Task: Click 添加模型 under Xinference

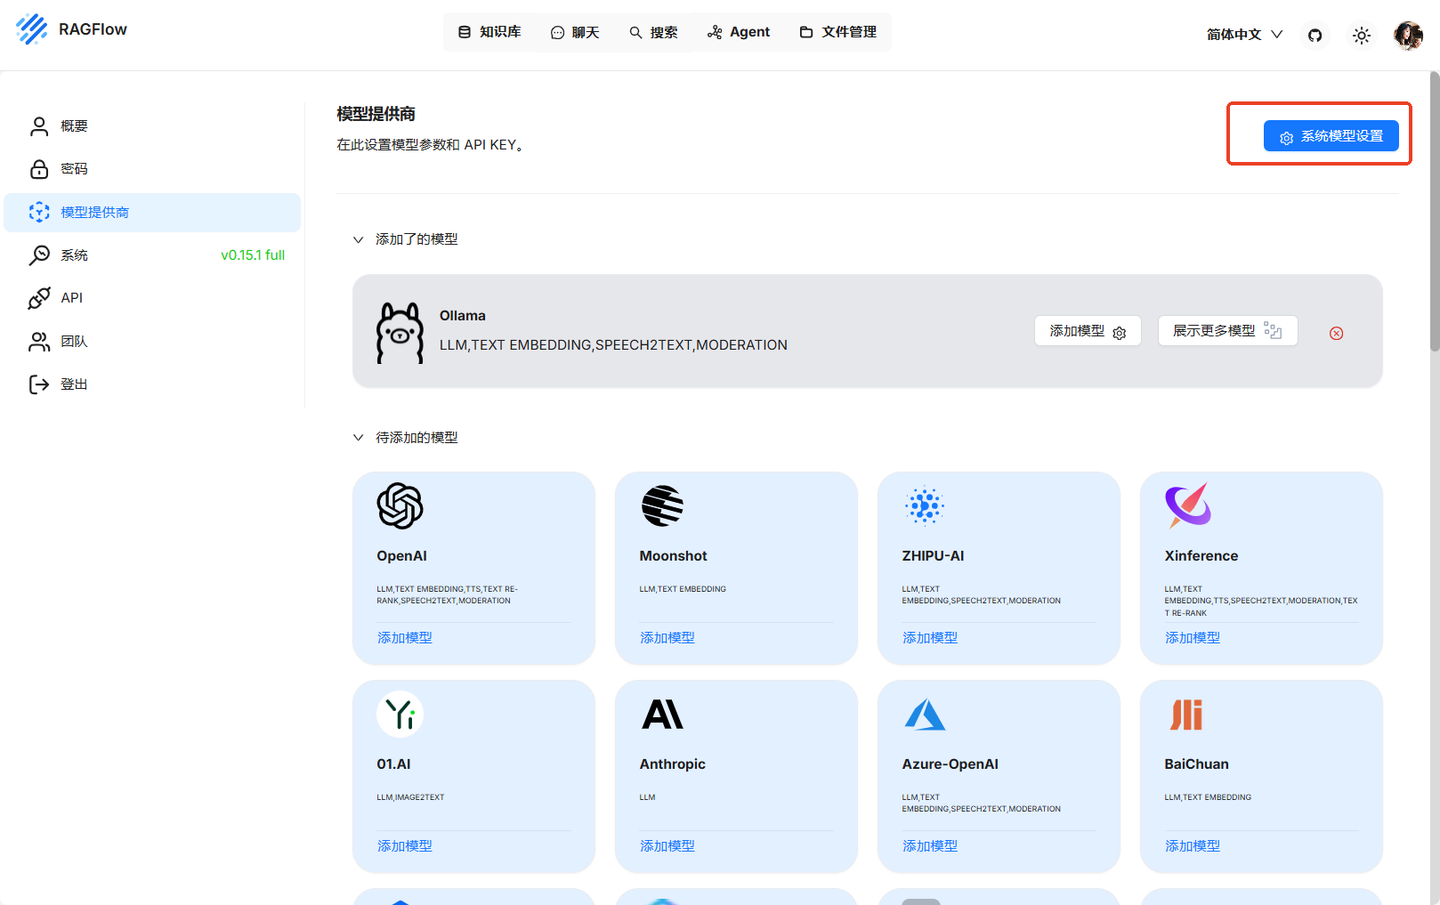Action: click(1192, 638)
